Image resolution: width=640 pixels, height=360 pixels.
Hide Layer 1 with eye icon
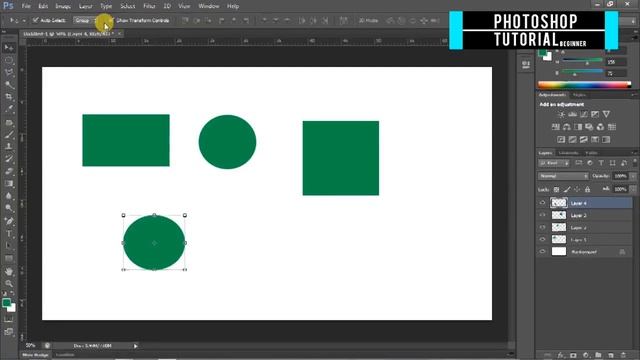[x=542, y=240]
